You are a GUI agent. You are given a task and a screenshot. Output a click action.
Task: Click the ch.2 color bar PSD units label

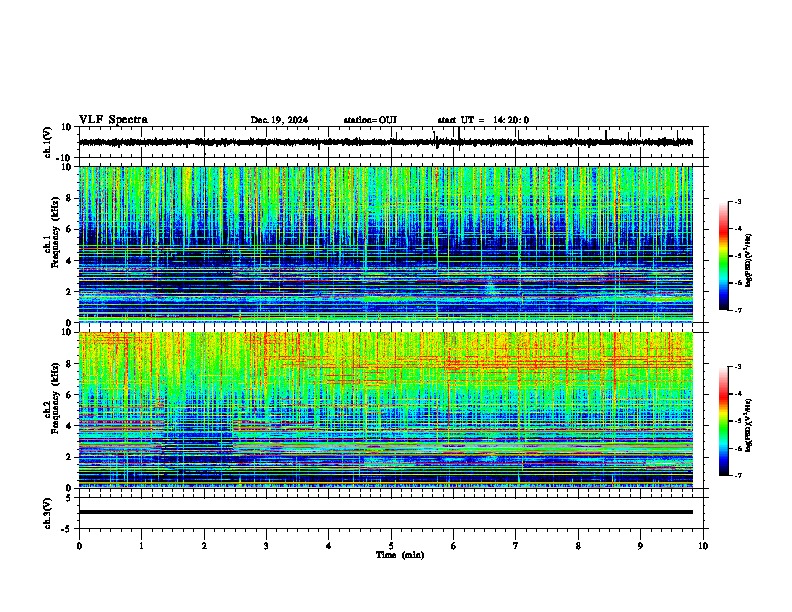point(748,425)
